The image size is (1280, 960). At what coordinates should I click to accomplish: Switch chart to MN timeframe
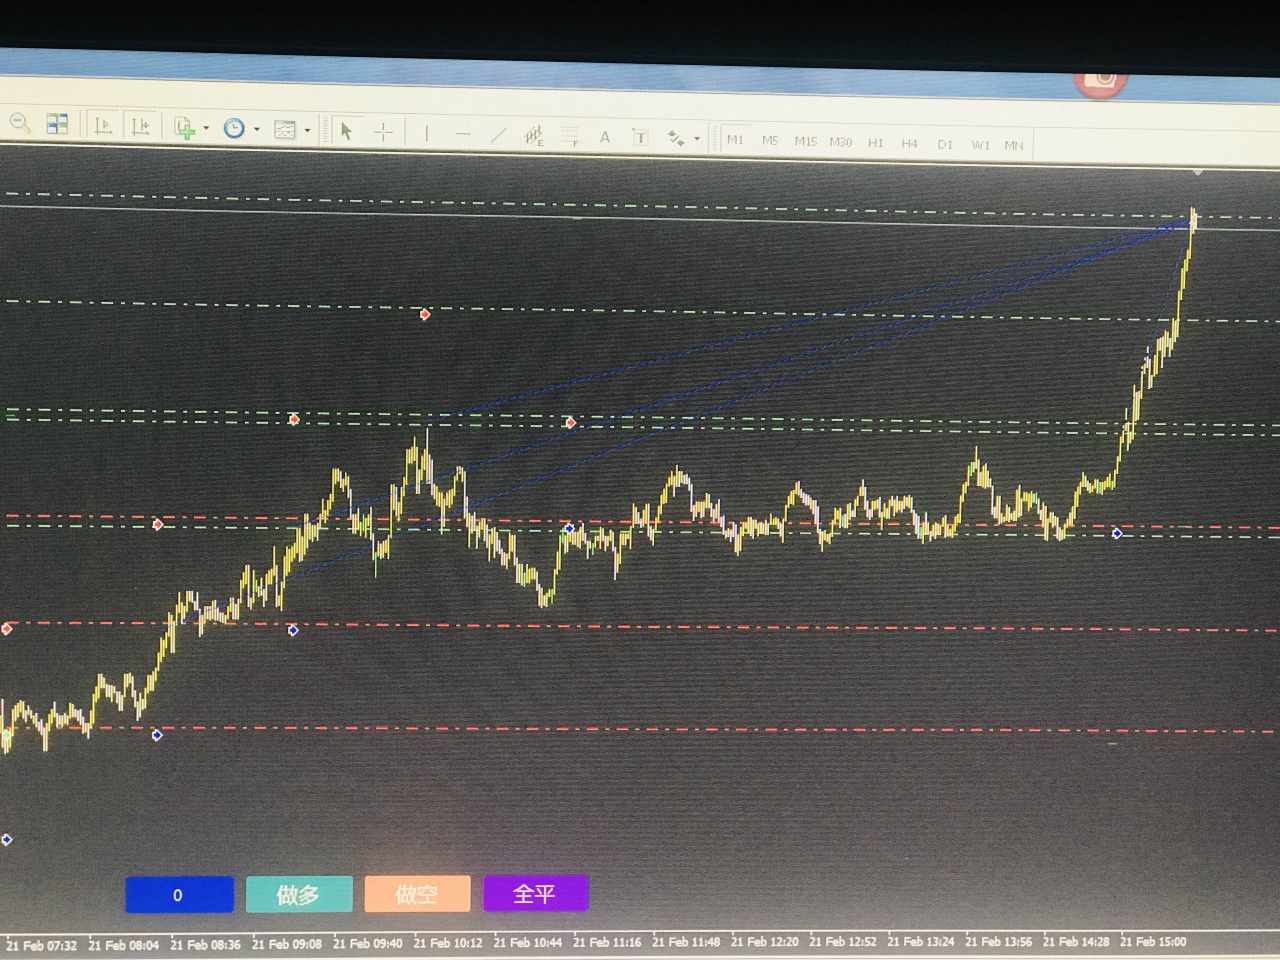1014,146
